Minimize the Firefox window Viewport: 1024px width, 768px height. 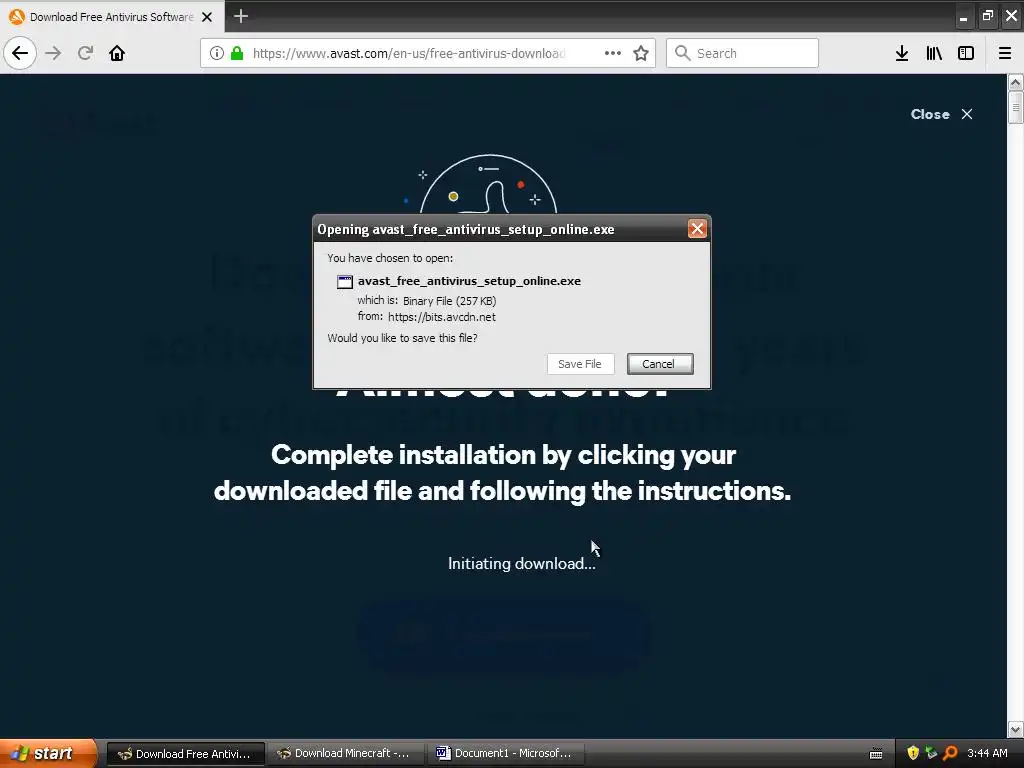click(963, 17)
